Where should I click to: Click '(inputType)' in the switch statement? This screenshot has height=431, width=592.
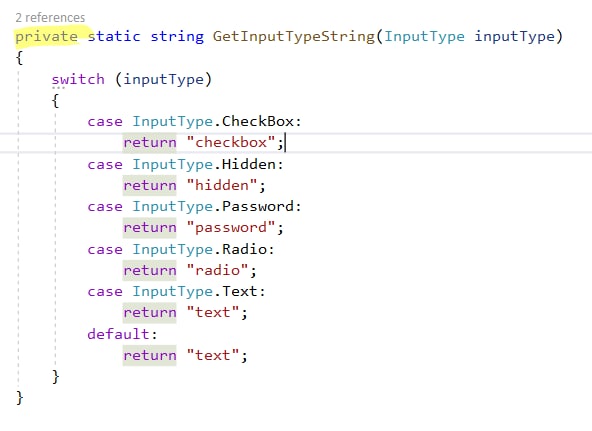[x=163, y=80]
